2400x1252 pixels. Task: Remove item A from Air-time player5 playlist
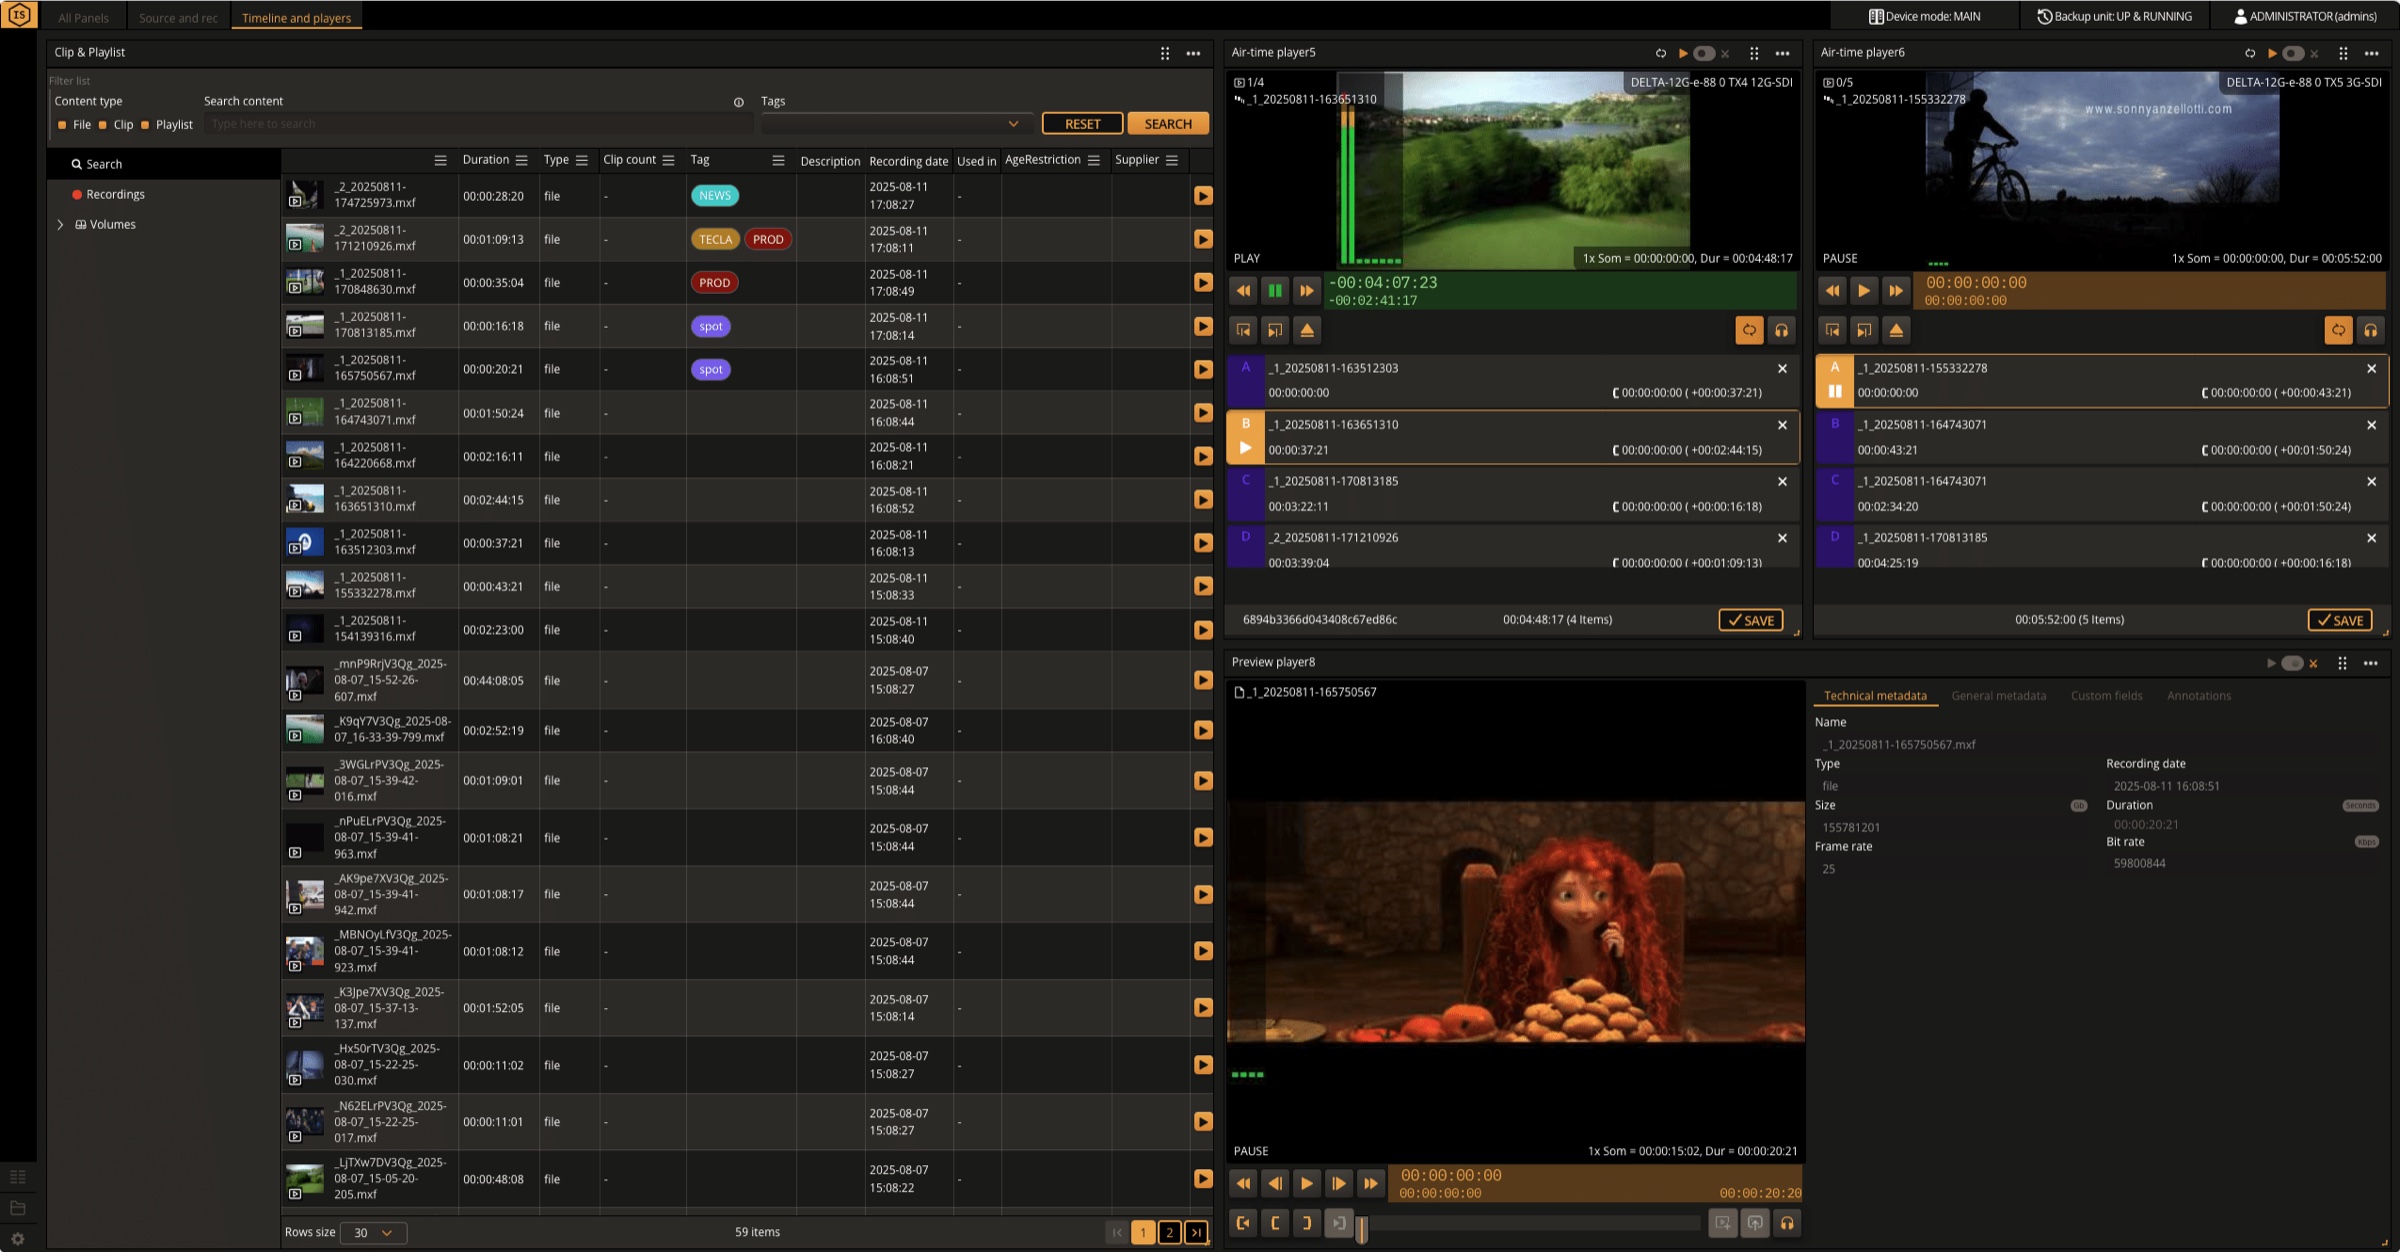coord(1782,369)
